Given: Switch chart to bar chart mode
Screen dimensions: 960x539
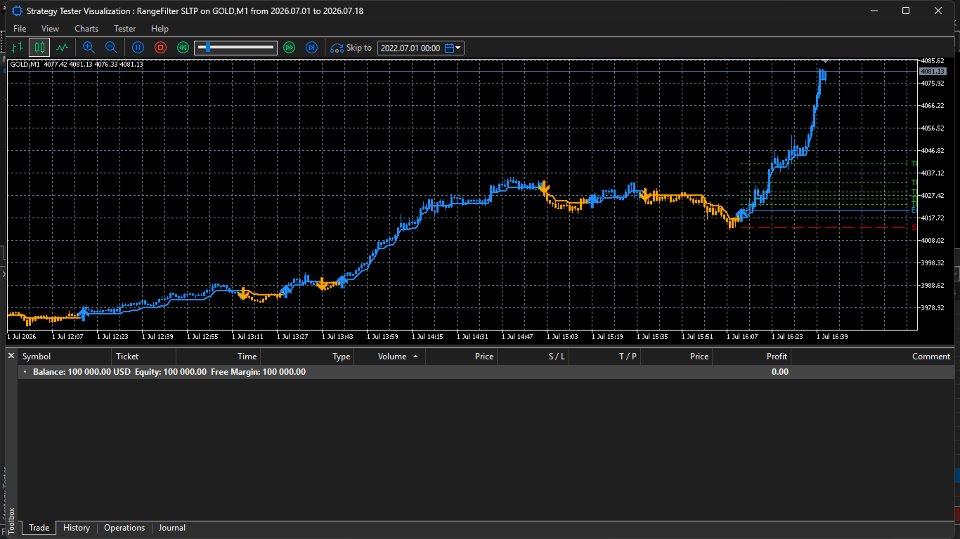Looking at the screenshot, I should pyautogui.click(x=17, y=47).
